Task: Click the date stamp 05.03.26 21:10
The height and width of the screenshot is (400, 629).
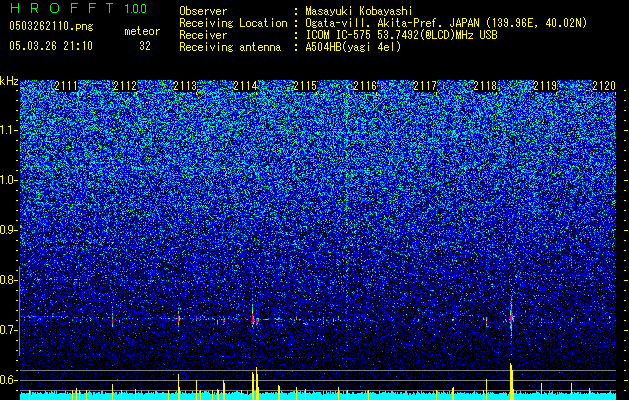Action: point(51,46)
